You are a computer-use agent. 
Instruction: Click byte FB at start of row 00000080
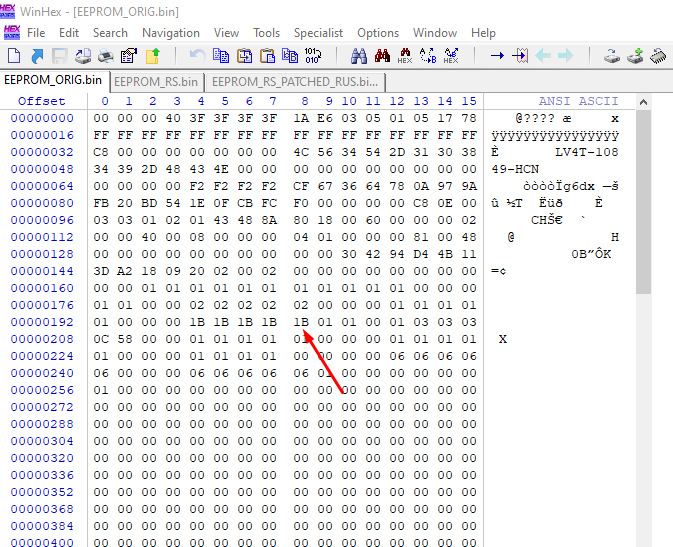tap(101, 203)
